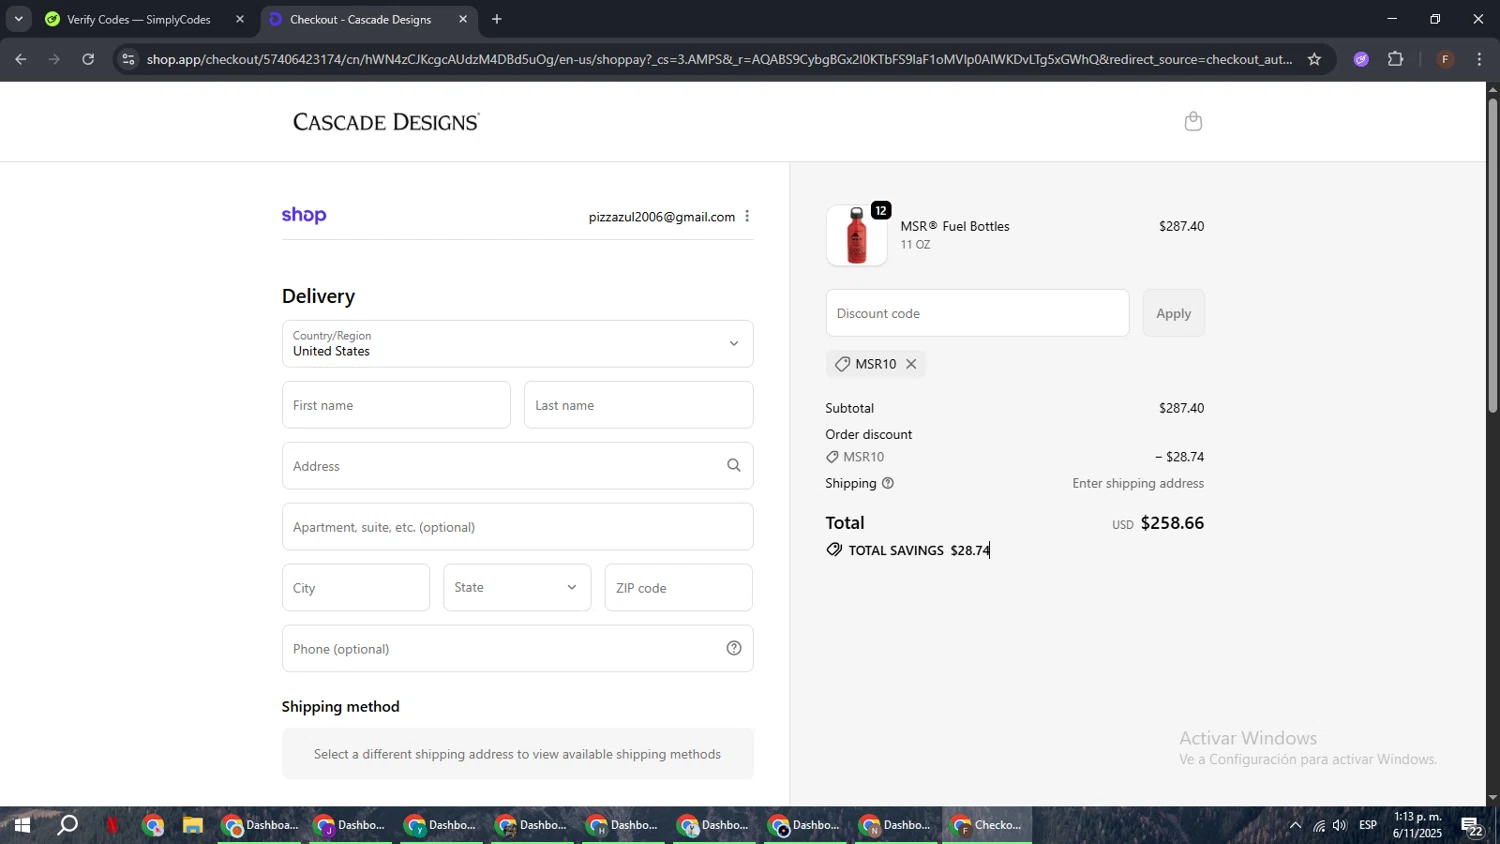Screen dimensions: 1500x844
Task: Click the address search magnifier icon
Action: [733, 465]
